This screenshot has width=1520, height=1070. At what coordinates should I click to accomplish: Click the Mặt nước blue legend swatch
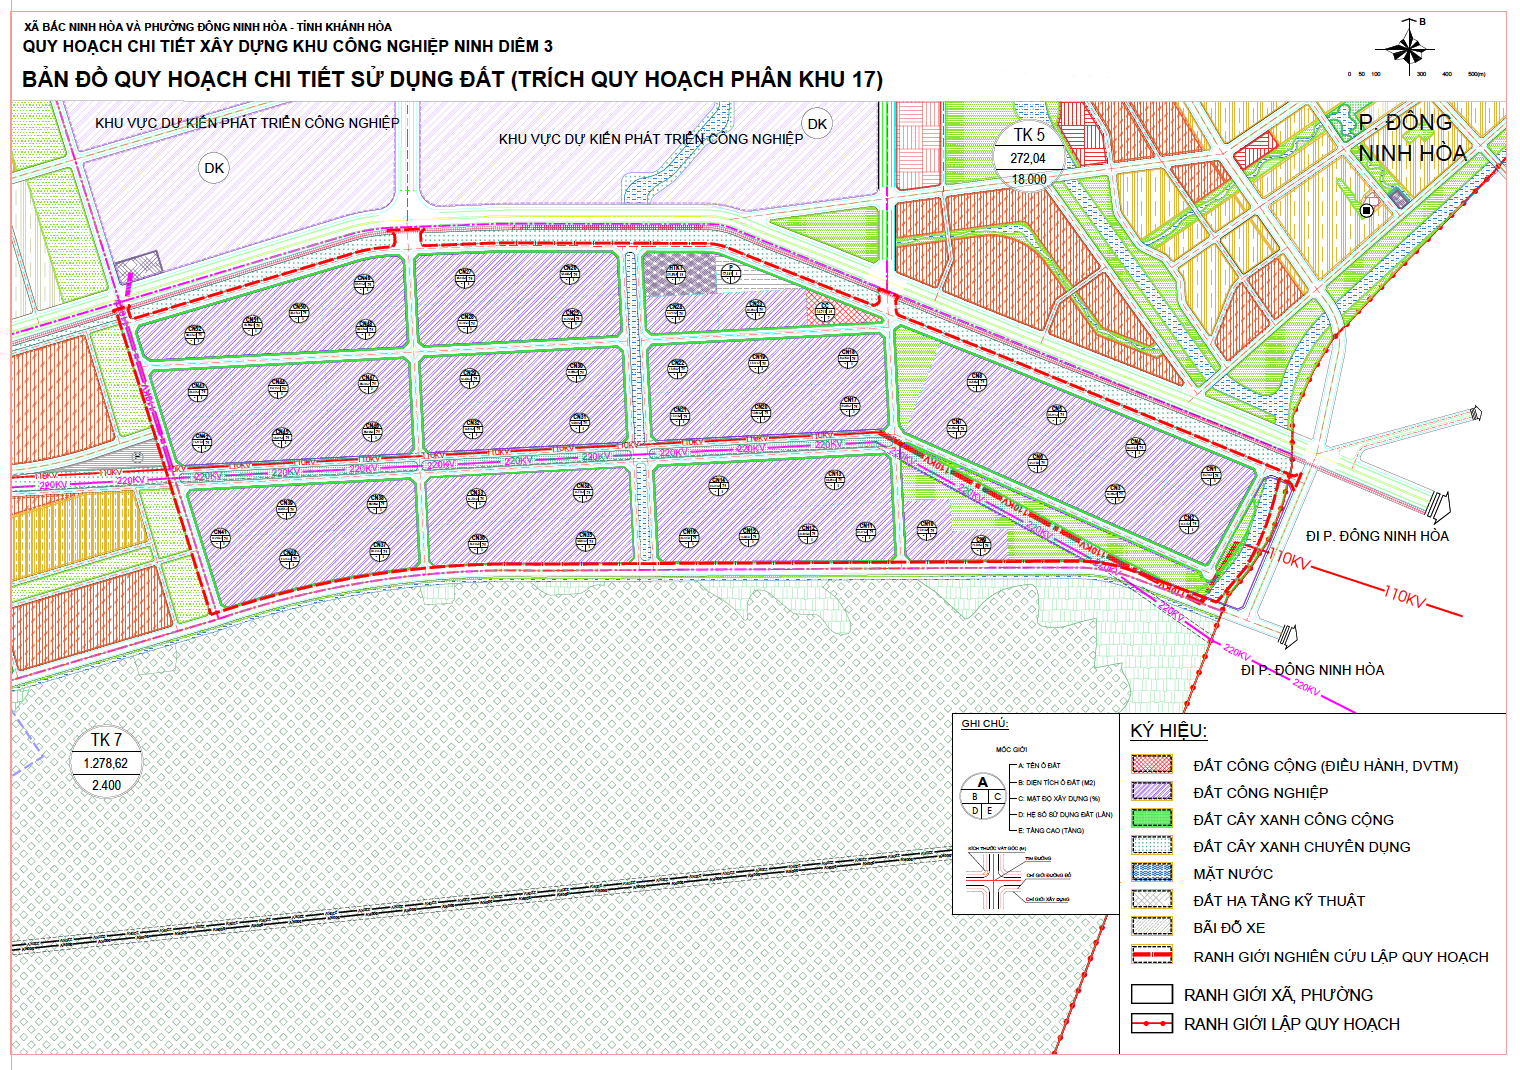pos(1151,873)
